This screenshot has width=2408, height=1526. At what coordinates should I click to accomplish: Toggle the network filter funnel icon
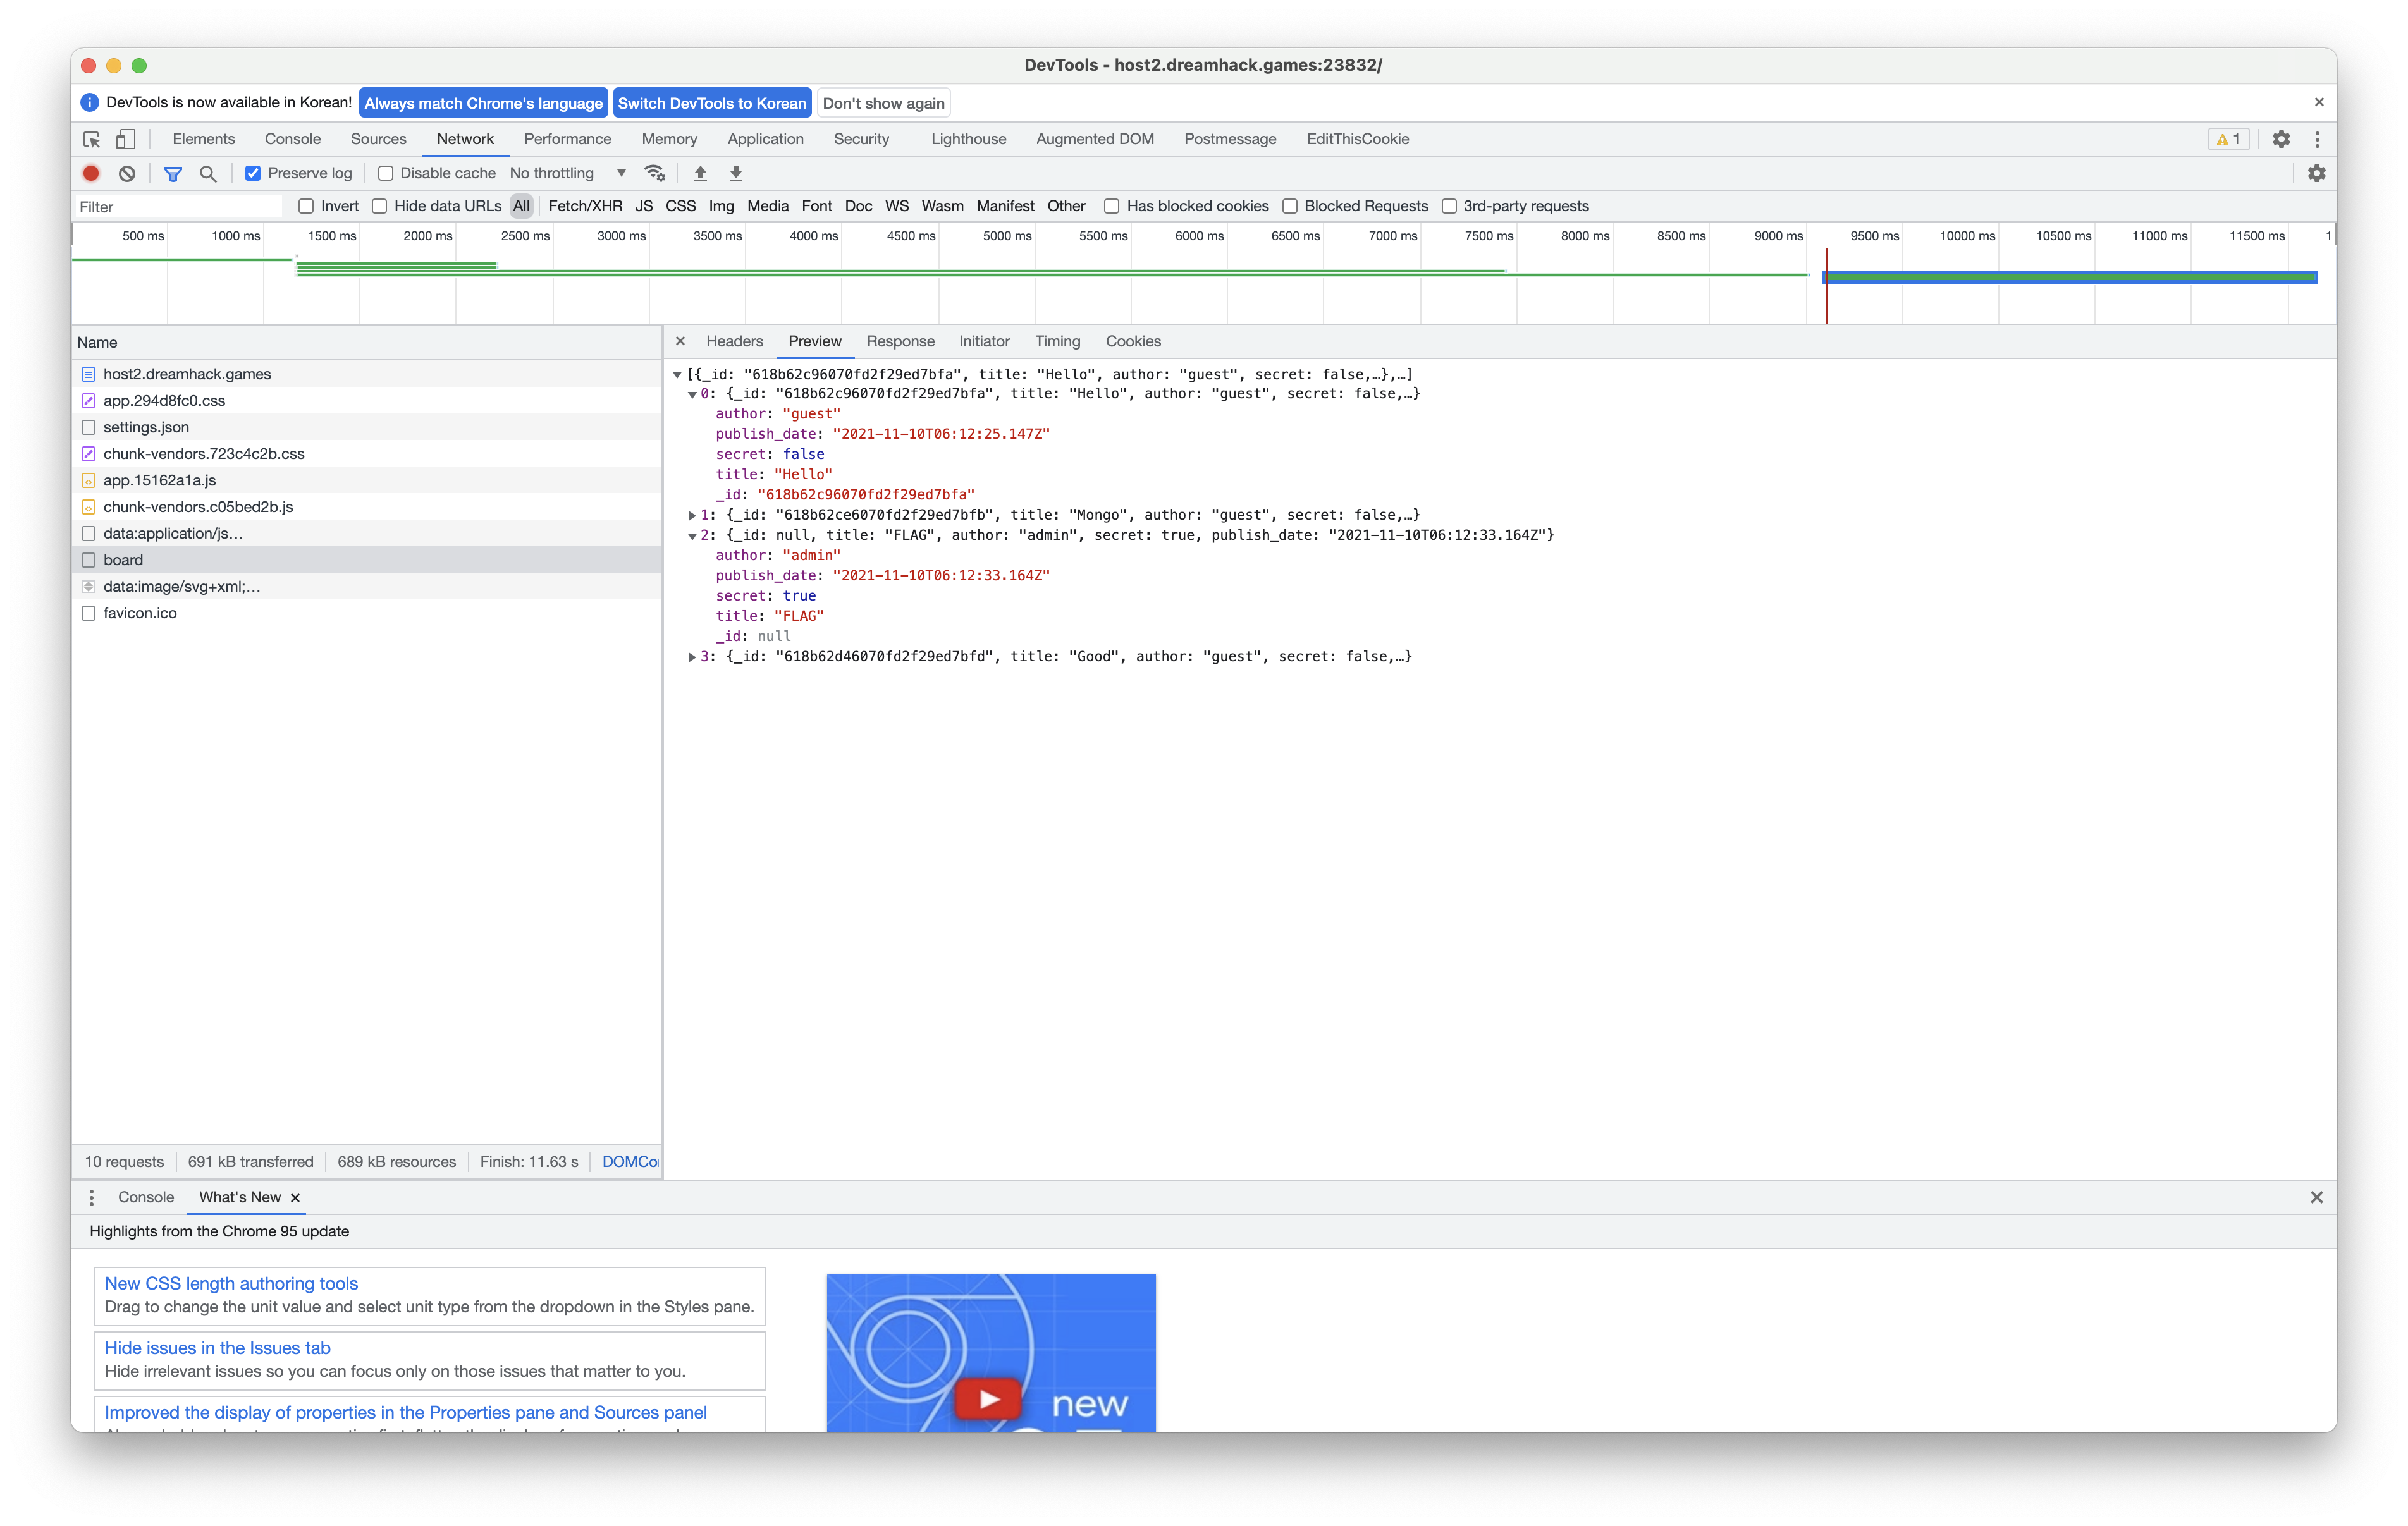click(173, 173)
